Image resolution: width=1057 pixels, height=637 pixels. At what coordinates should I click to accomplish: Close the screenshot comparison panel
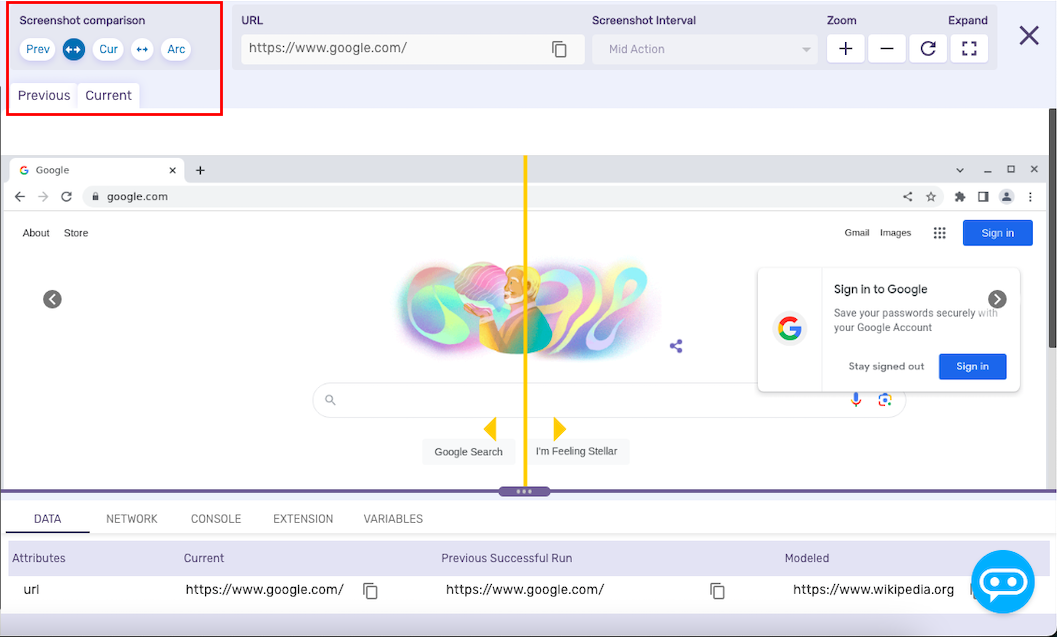pos(1029,36)
